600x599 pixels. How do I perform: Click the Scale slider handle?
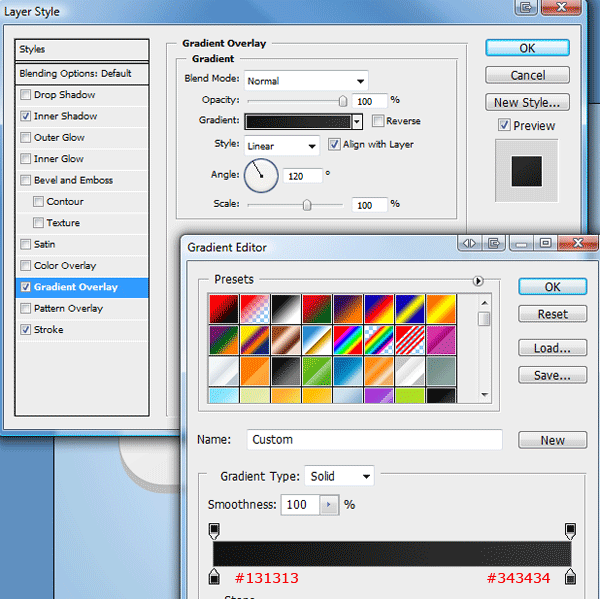coord(307,205)
